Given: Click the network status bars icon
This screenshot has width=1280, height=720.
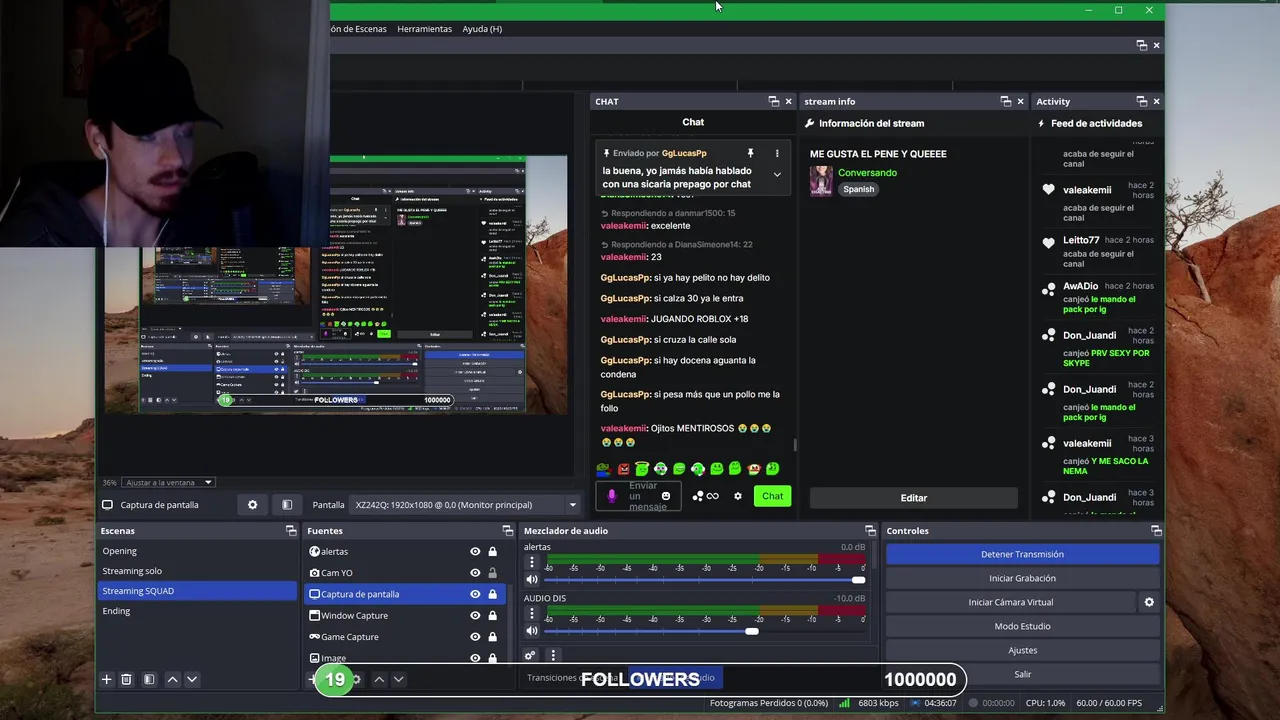Looking at the screenshot, I should pos(845,703).
